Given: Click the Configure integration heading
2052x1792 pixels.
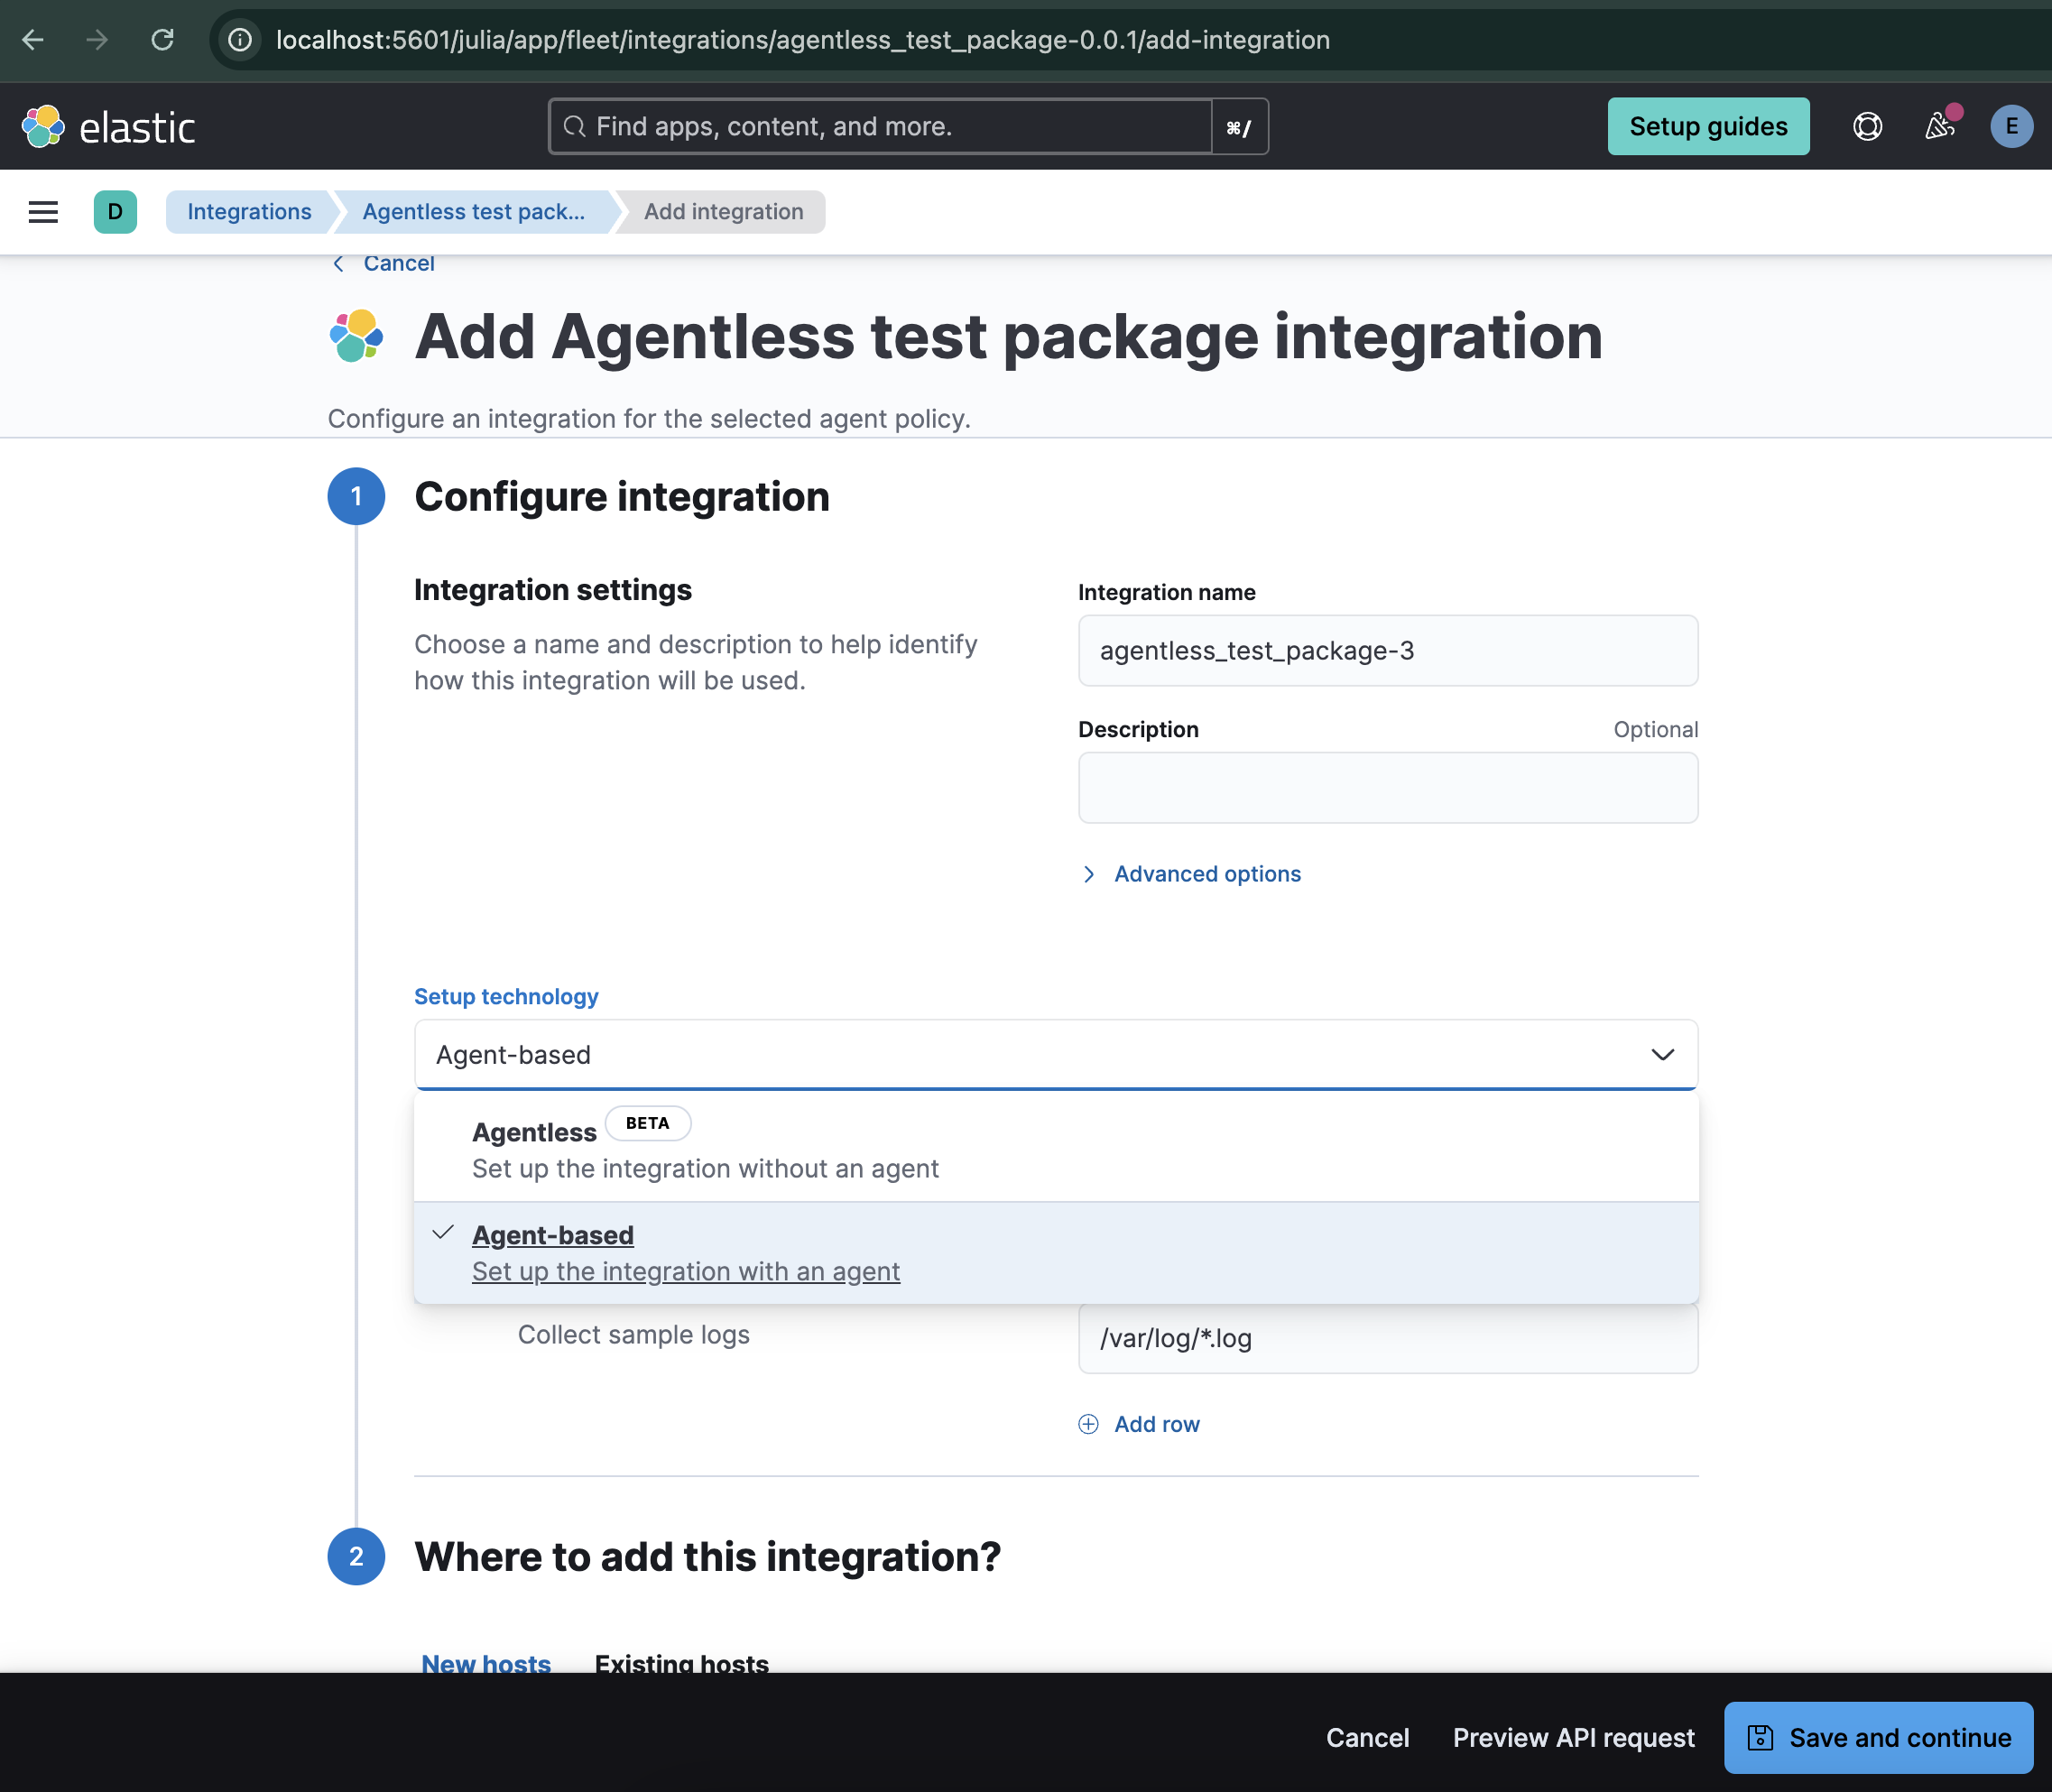Looking at the screenshot, I should pyautogui.click(x=622, y=497).
